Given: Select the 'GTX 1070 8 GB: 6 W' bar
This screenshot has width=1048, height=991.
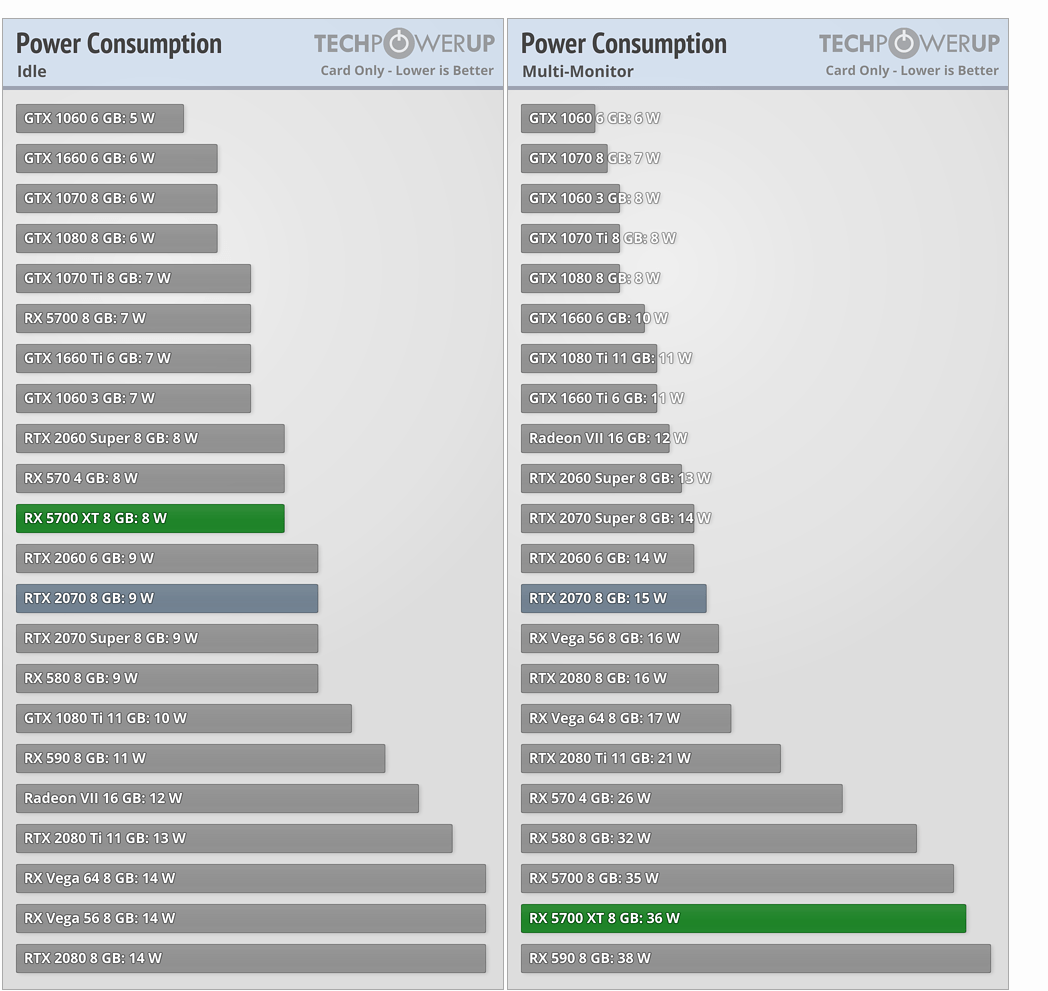Looking at the screenshot, I should click(x=116, y=198).
